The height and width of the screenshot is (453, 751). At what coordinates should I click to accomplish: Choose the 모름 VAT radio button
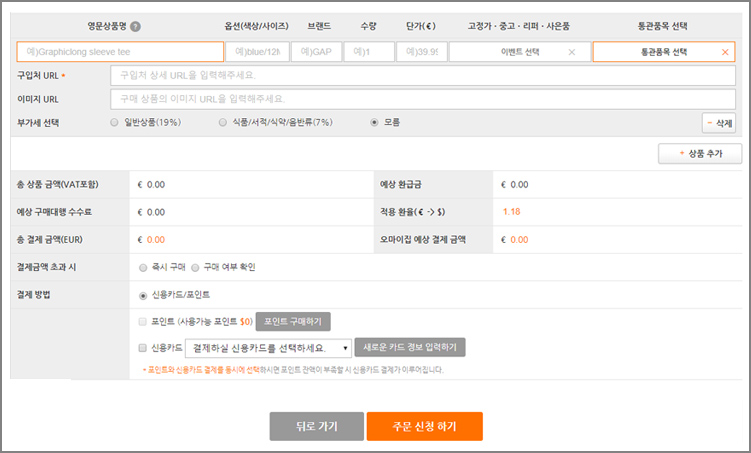[x=374, y=123]
